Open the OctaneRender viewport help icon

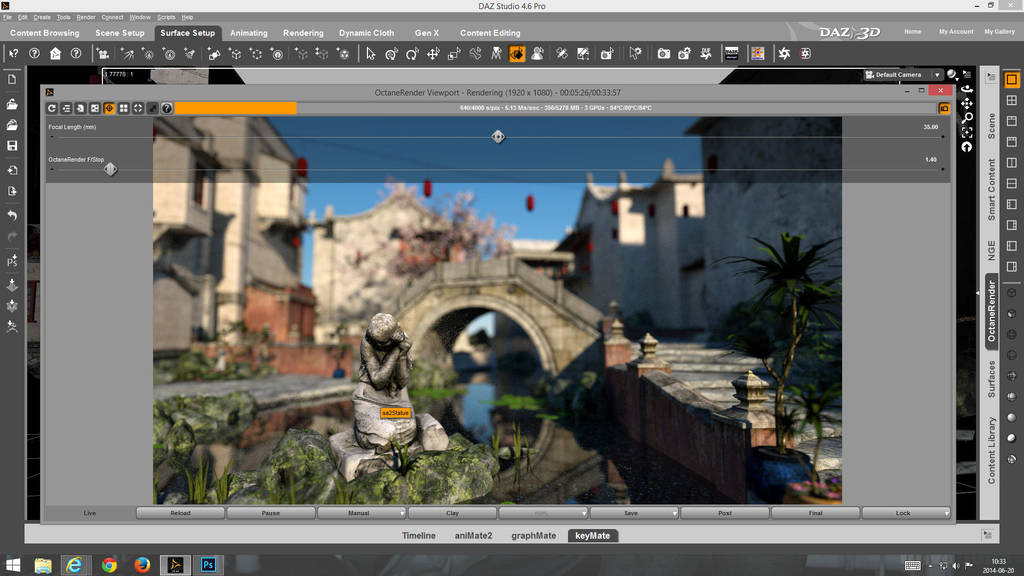166,108
